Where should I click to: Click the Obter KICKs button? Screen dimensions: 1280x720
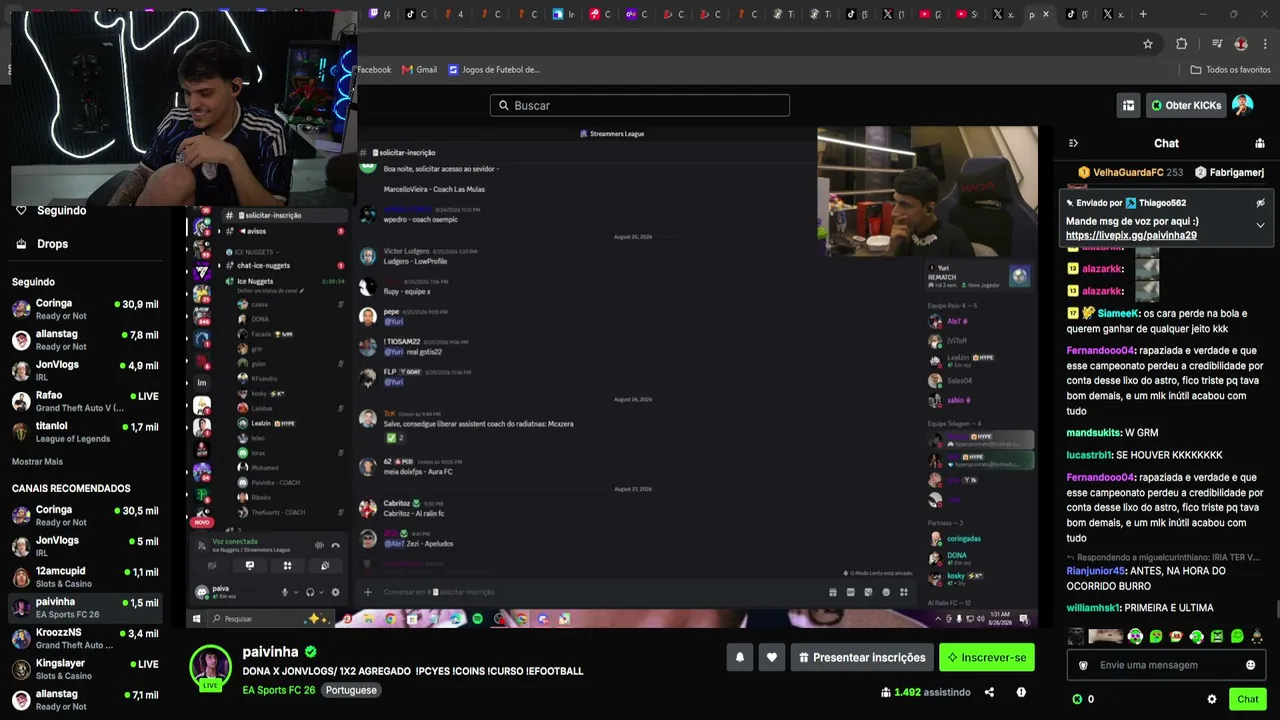point(1186,105)
